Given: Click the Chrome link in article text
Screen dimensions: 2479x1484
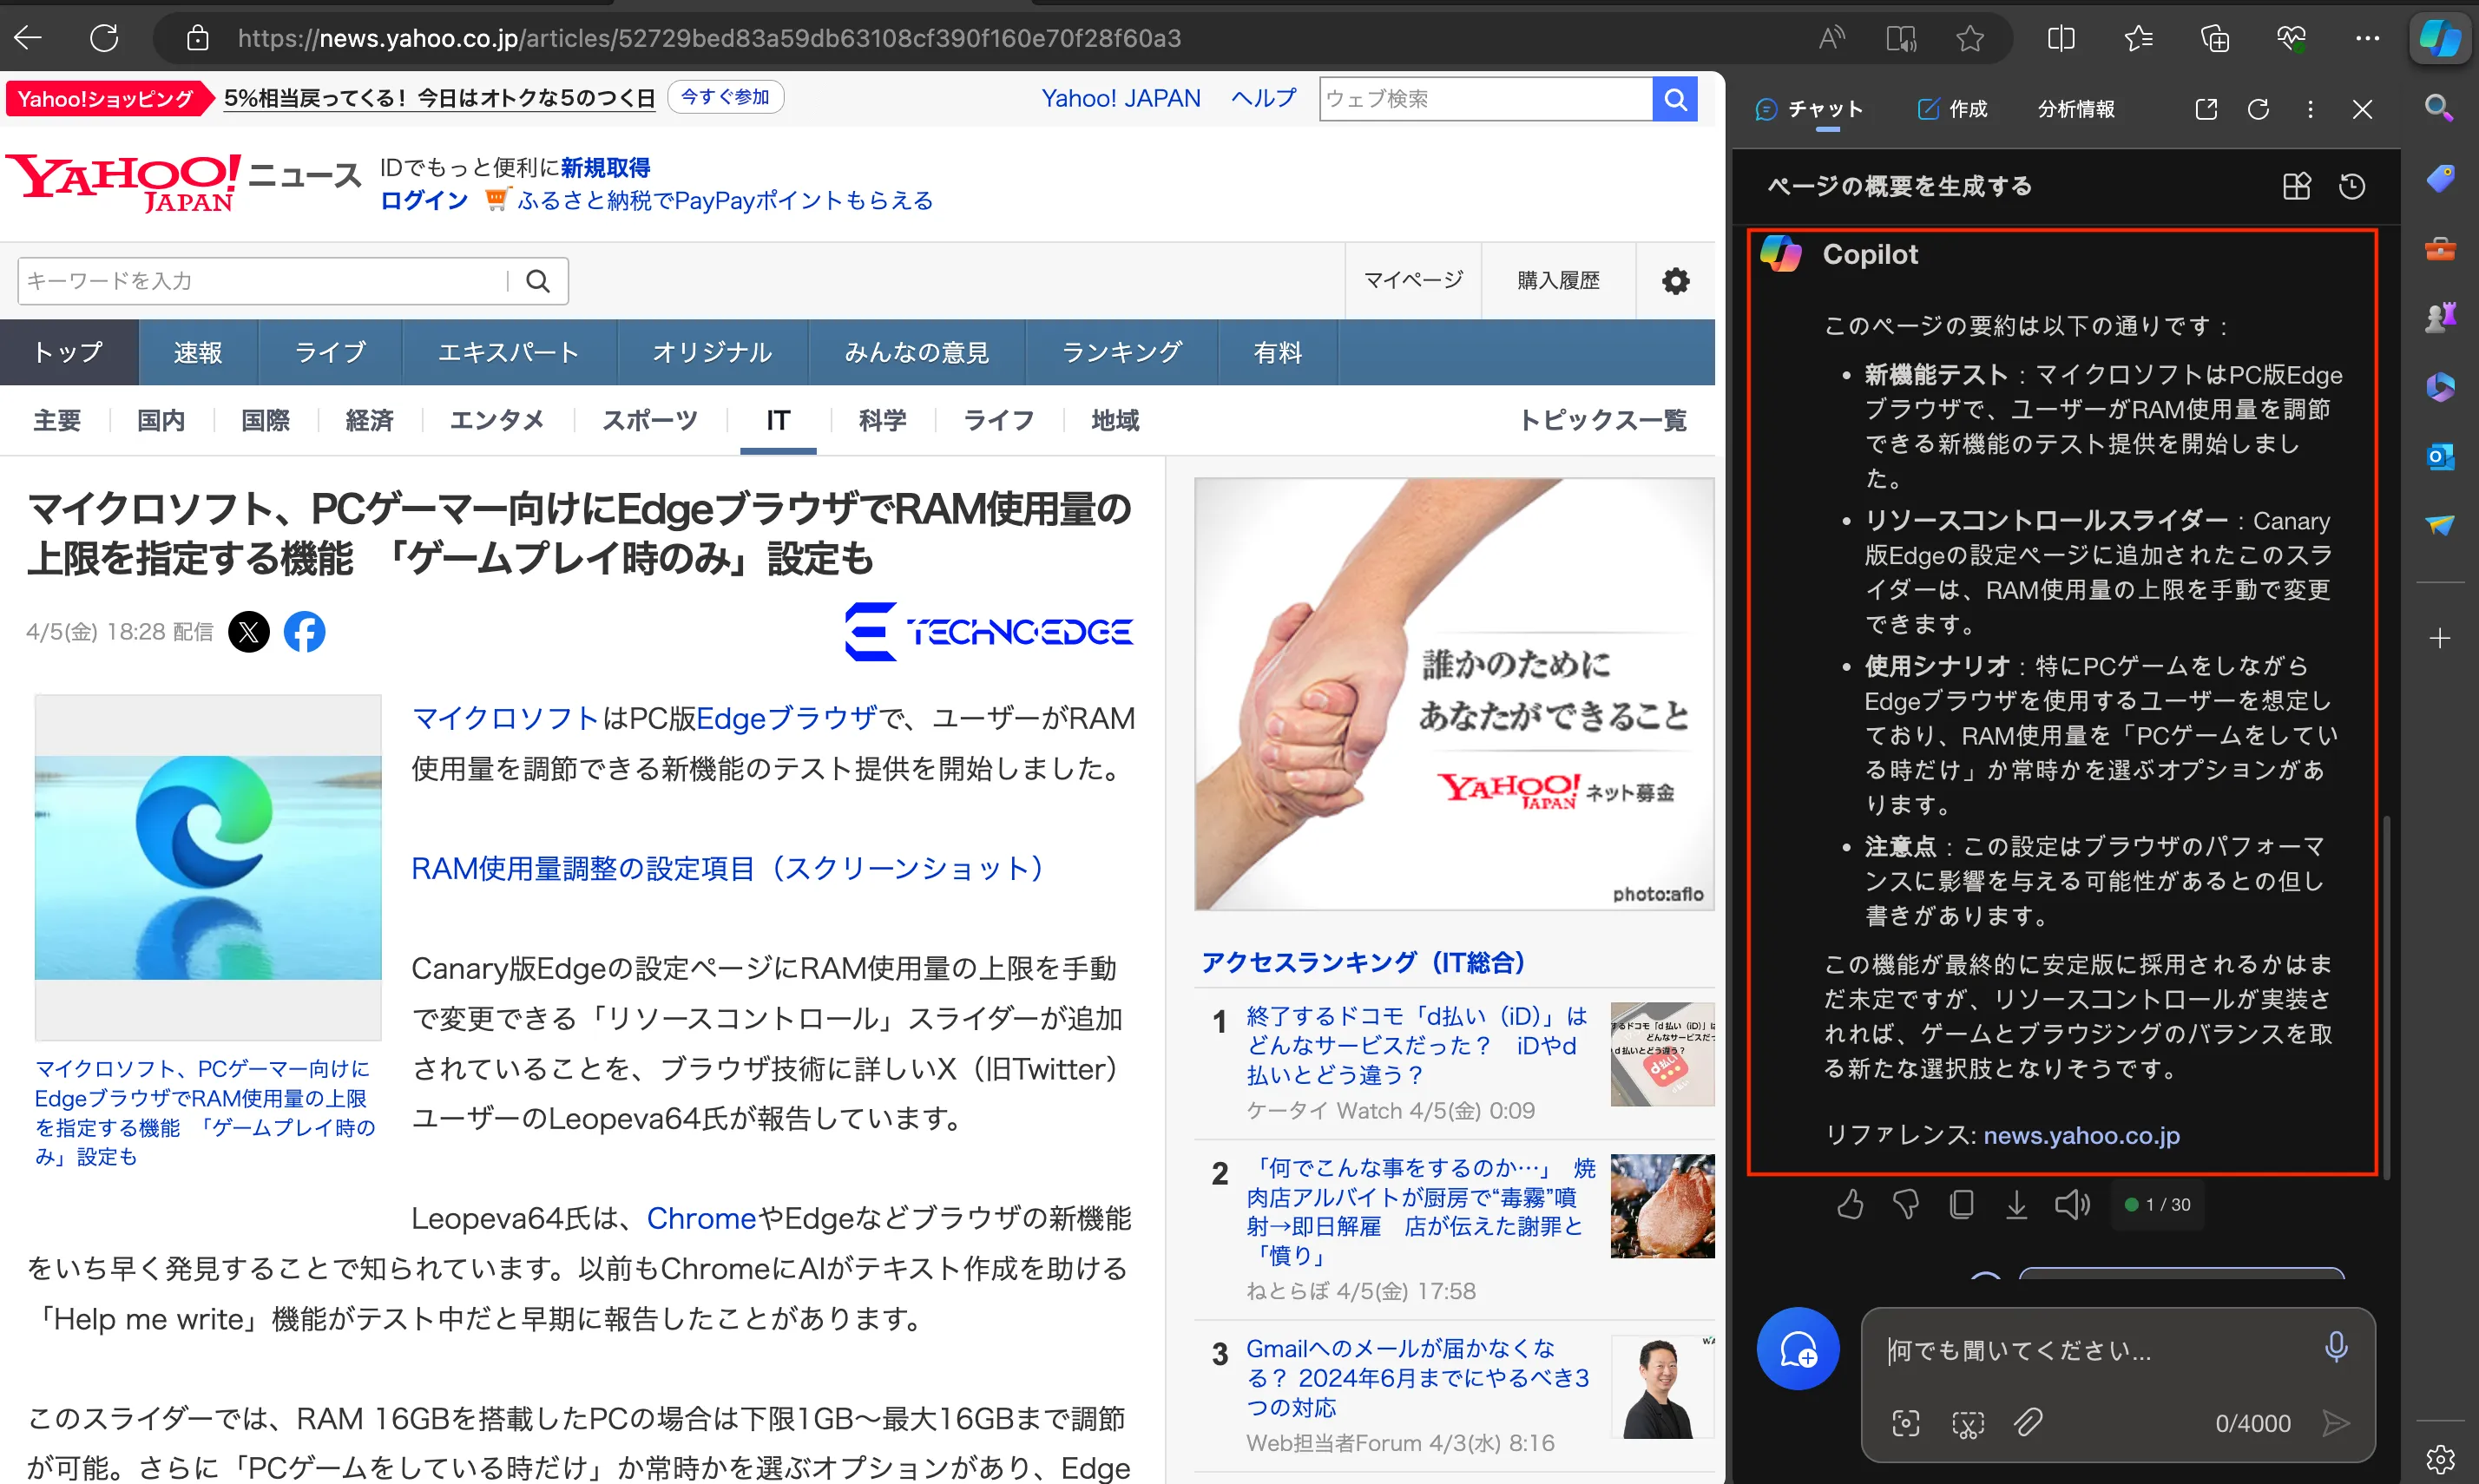Looking at the screenshot, I should coord(701,1218).
